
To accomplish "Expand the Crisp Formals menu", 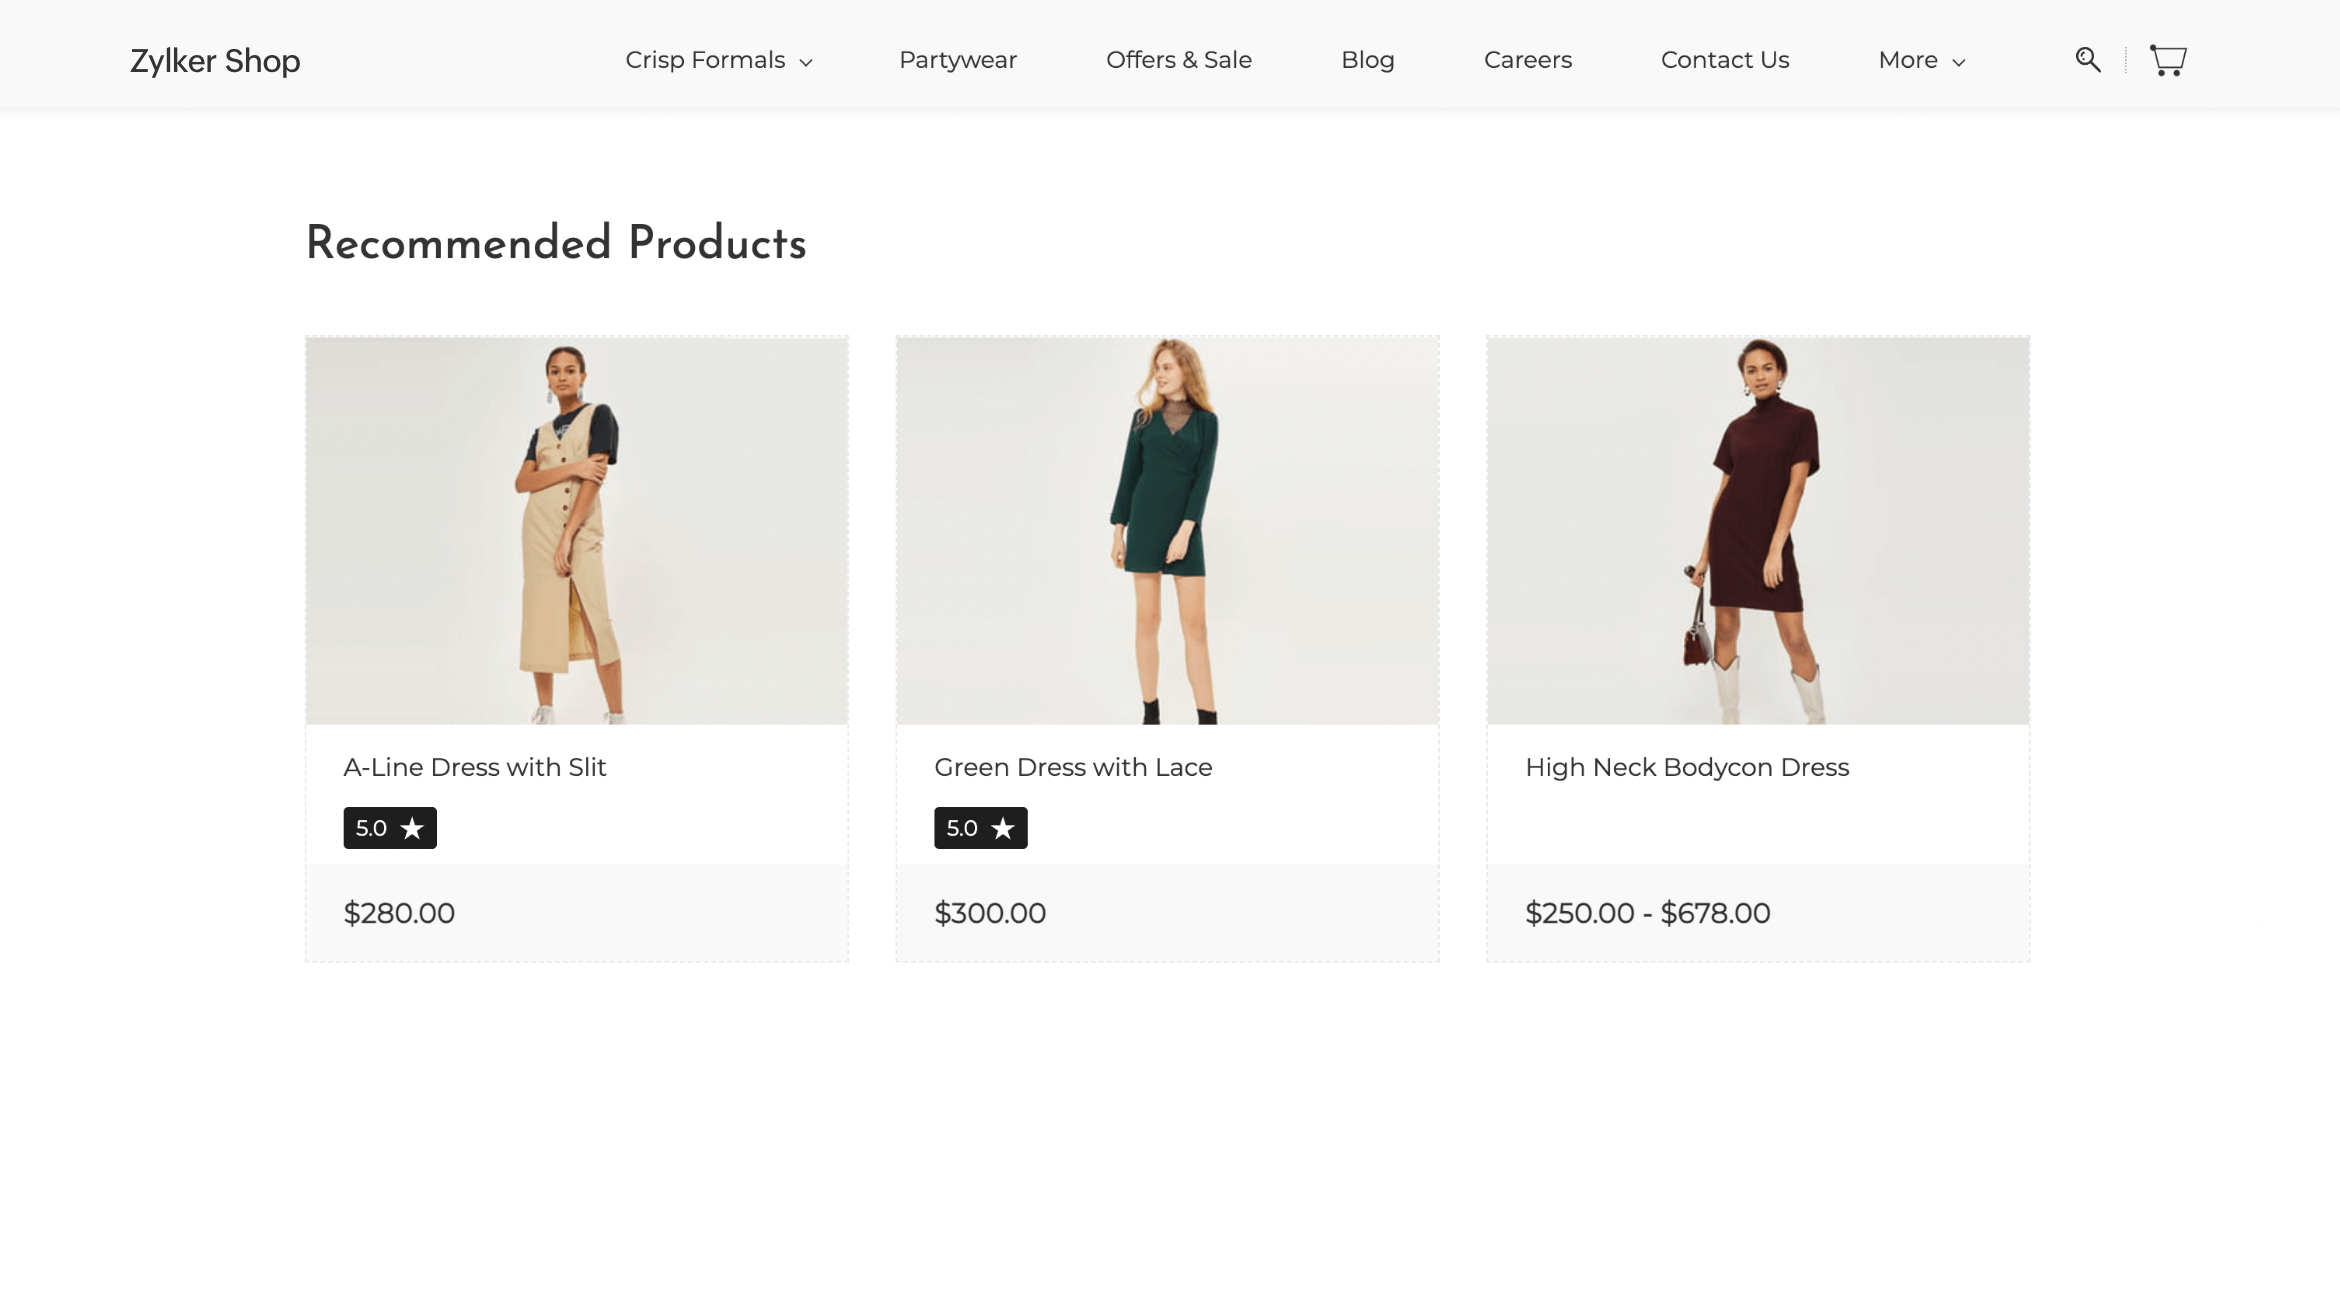I will point(718,59).
